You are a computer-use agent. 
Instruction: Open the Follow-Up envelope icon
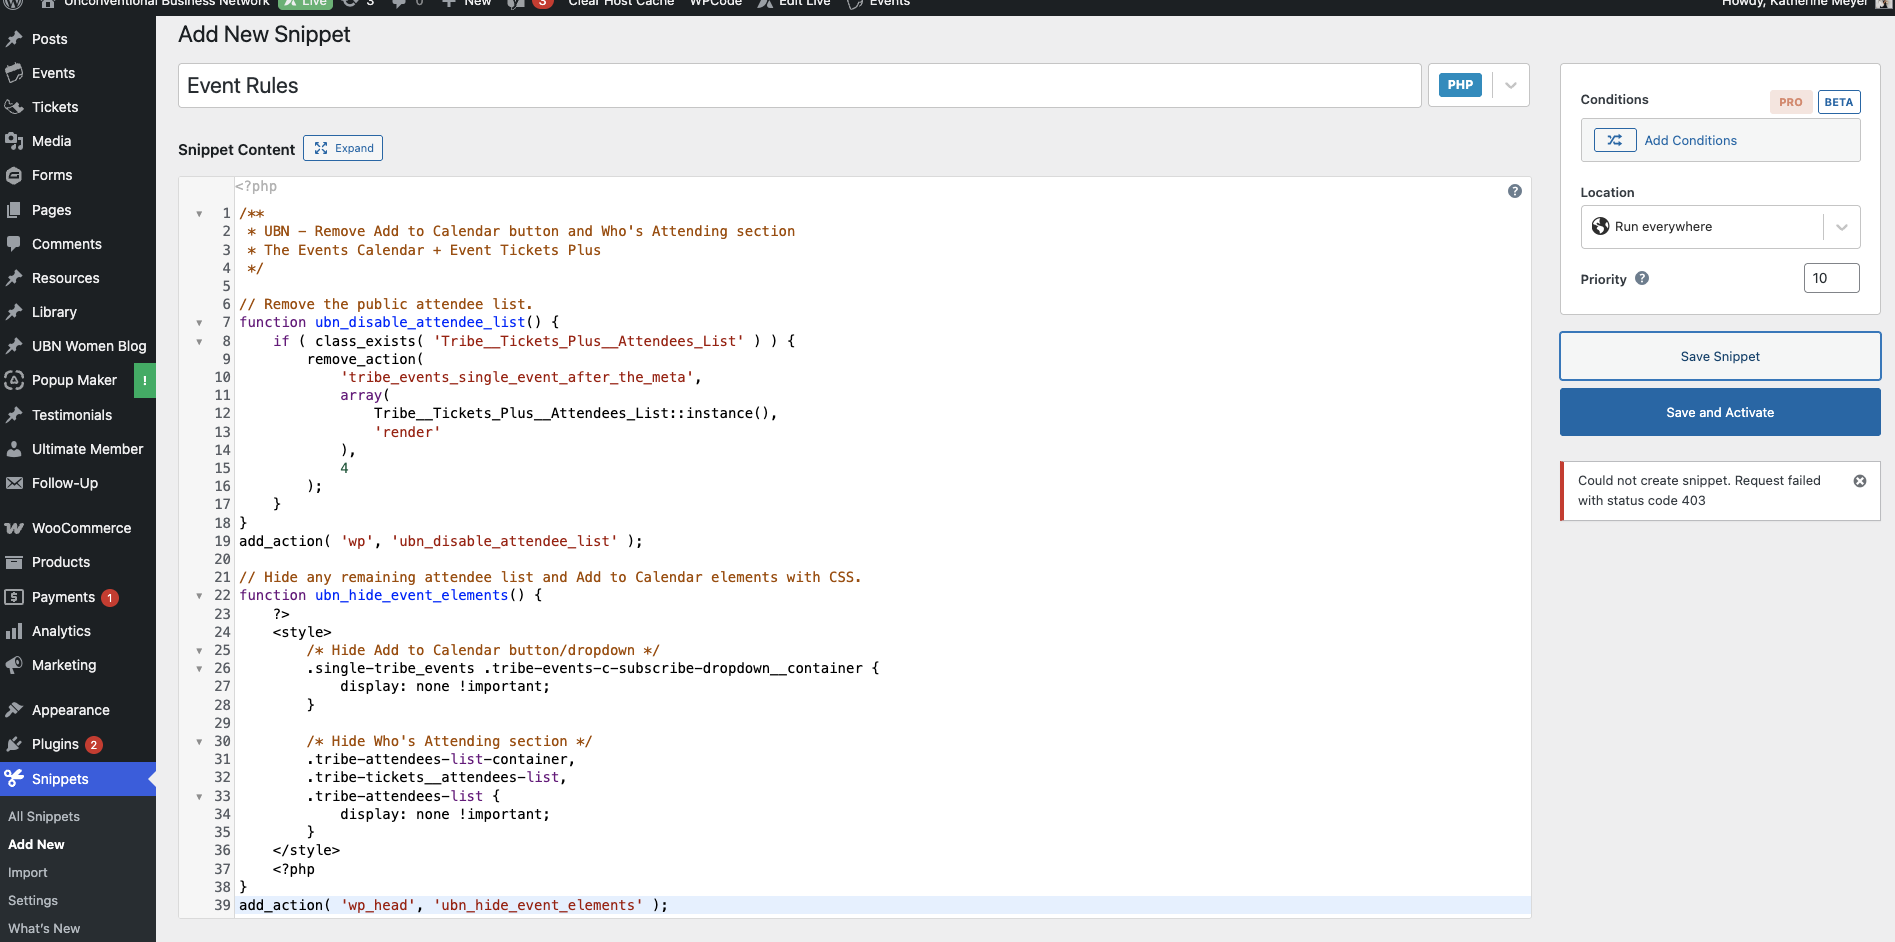(14, 483)
